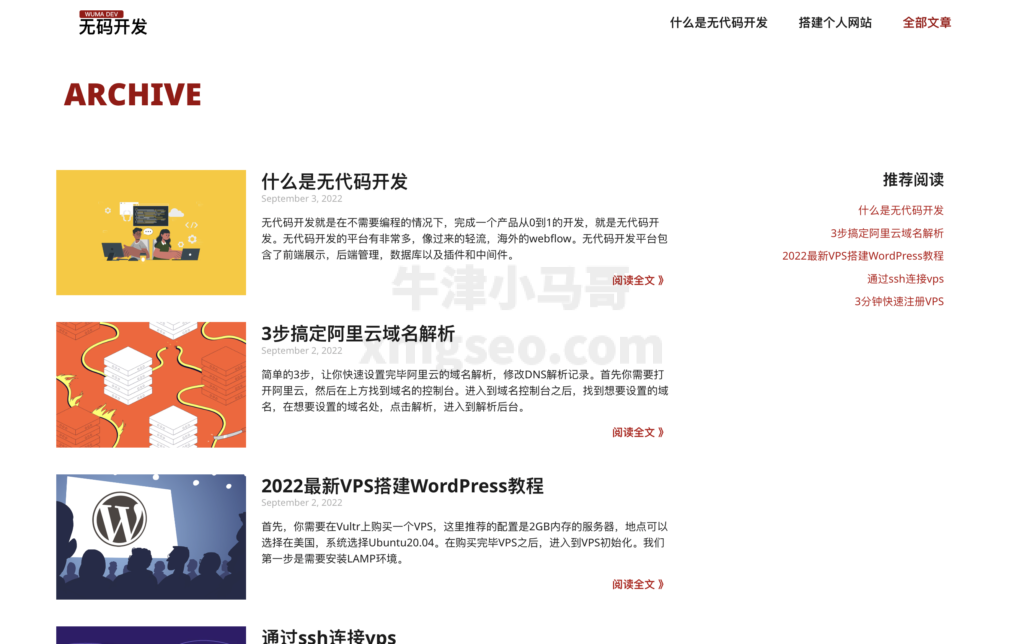Open the 搭建个人网站 navigation menu item

pos(835,23)
